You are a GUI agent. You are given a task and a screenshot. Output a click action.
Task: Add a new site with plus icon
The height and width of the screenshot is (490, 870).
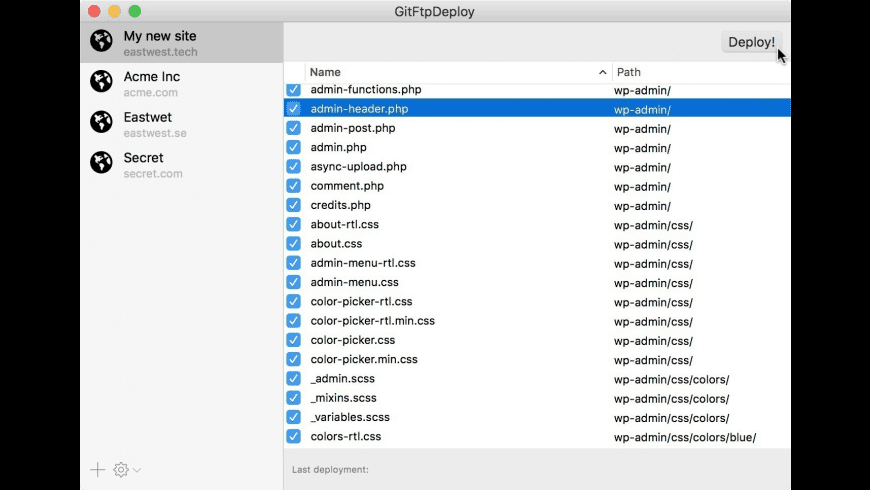pos(98,469)
